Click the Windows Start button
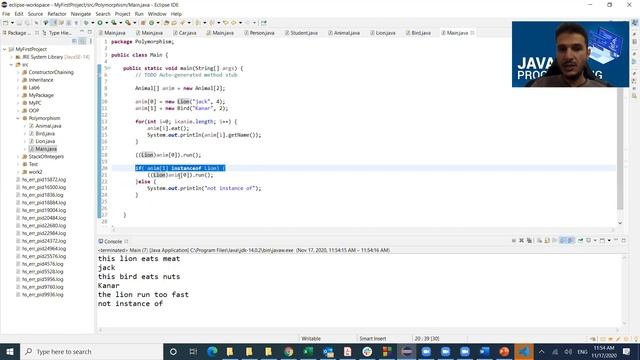The width and height of the screenshot is (640, 360). pos(9,351)
